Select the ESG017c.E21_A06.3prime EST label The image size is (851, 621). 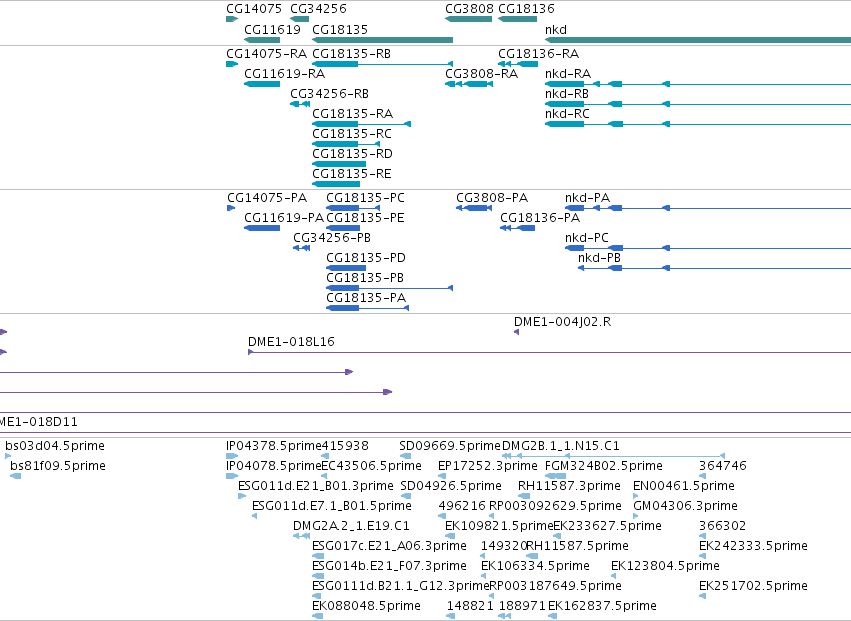click(x=389, y=546)
